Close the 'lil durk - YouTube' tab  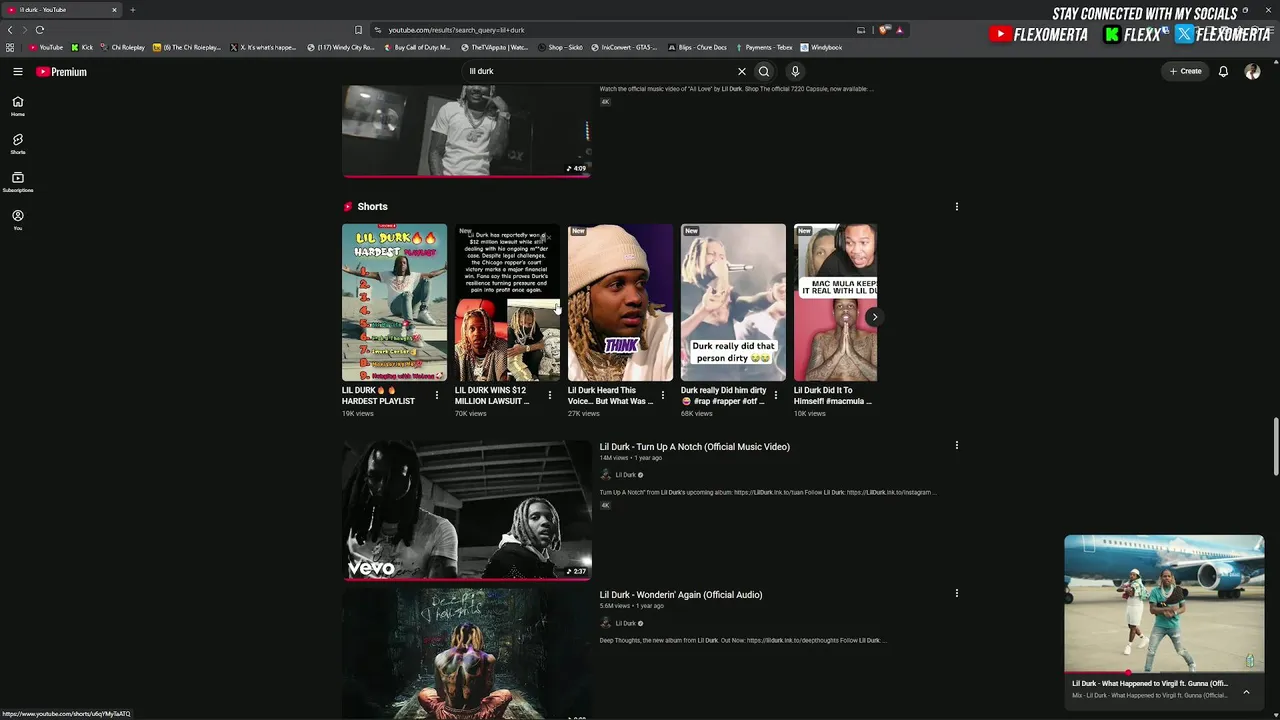coord(114,10)
